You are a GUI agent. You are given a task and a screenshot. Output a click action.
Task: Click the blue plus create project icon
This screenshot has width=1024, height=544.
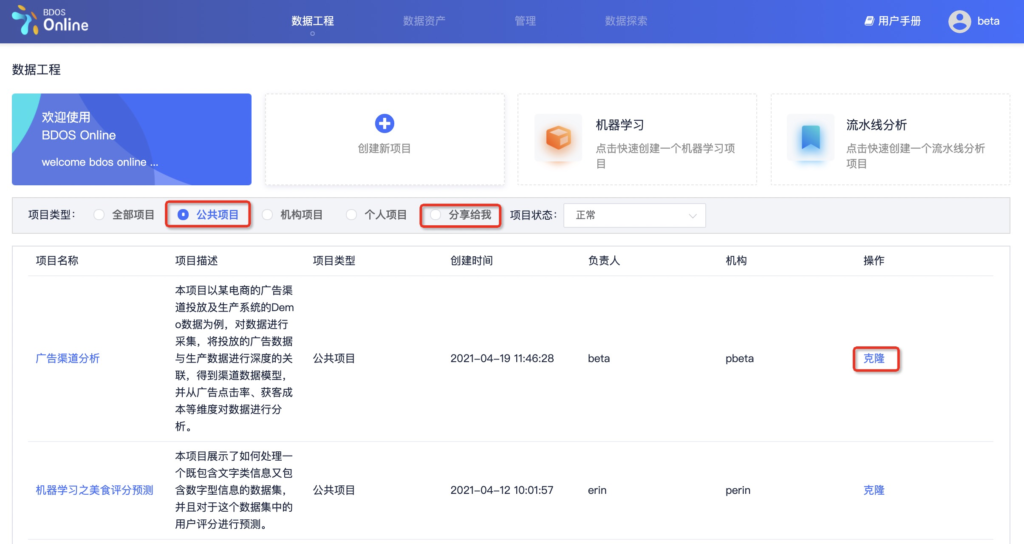pos(384,123)
